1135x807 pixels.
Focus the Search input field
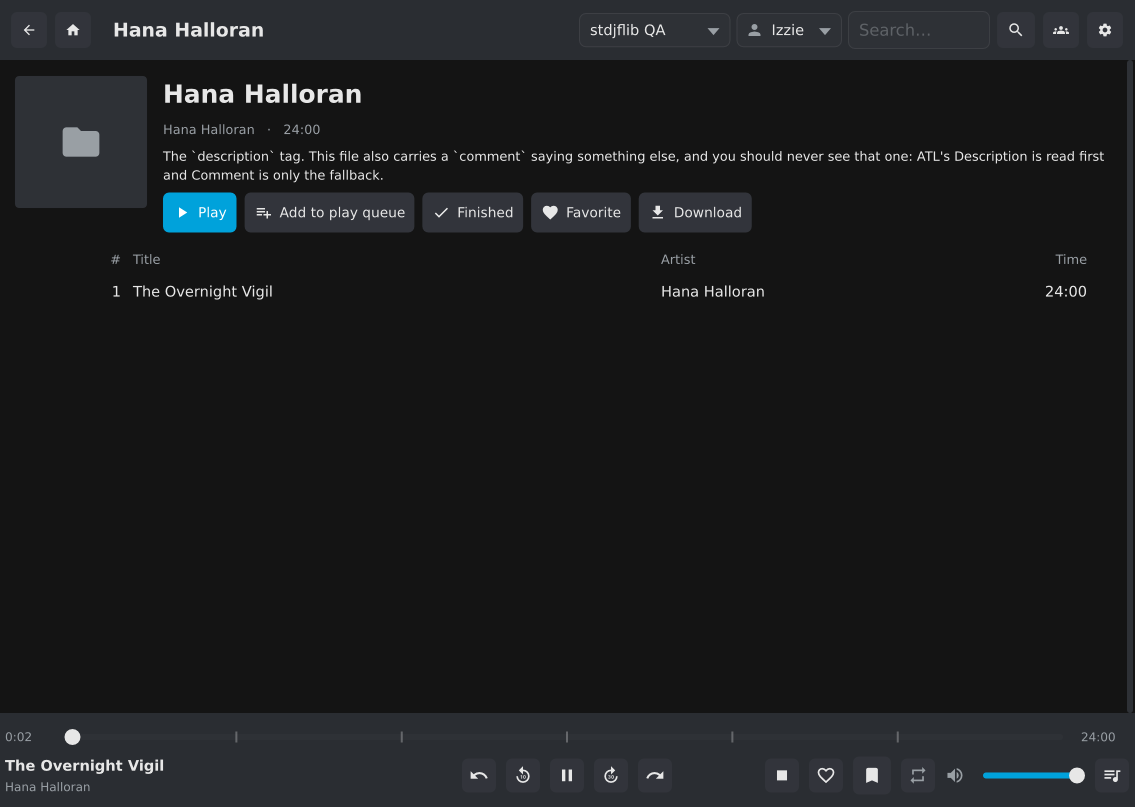click(x=918, y=30)
